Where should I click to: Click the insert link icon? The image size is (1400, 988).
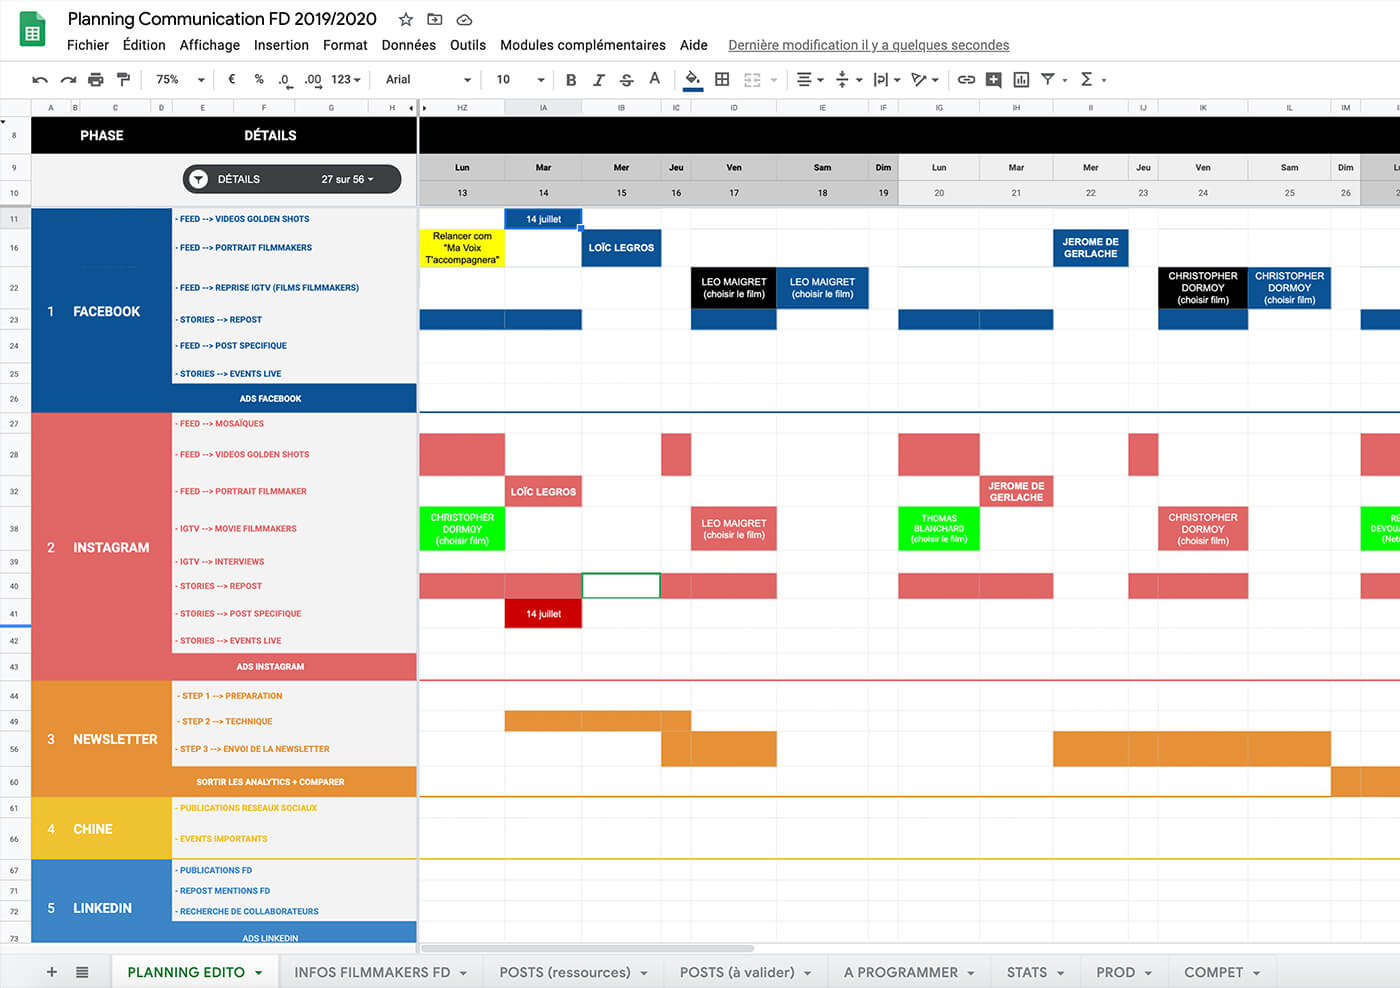point(966,80)
